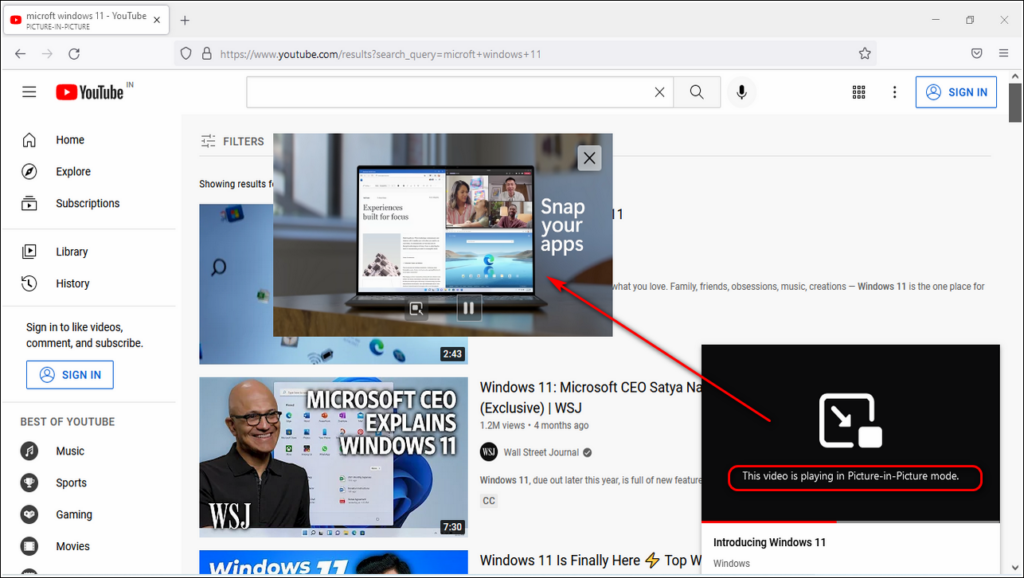
Task: Open the YouTube hamburger guide menu
Action: coord(29,92)
